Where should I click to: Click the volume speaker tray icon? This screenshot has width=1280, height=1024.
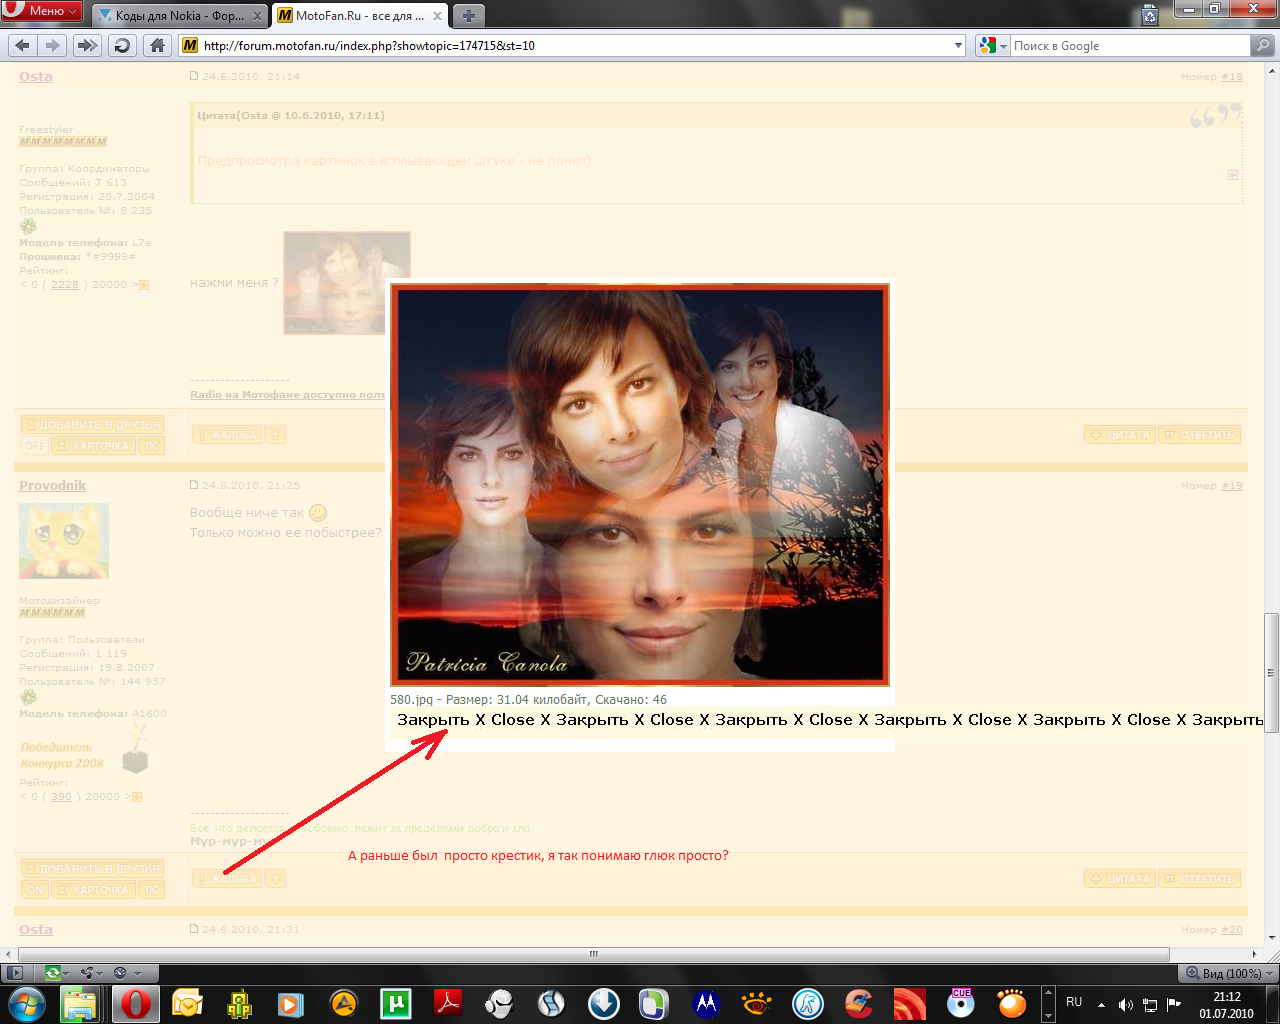(1126, 1004)
